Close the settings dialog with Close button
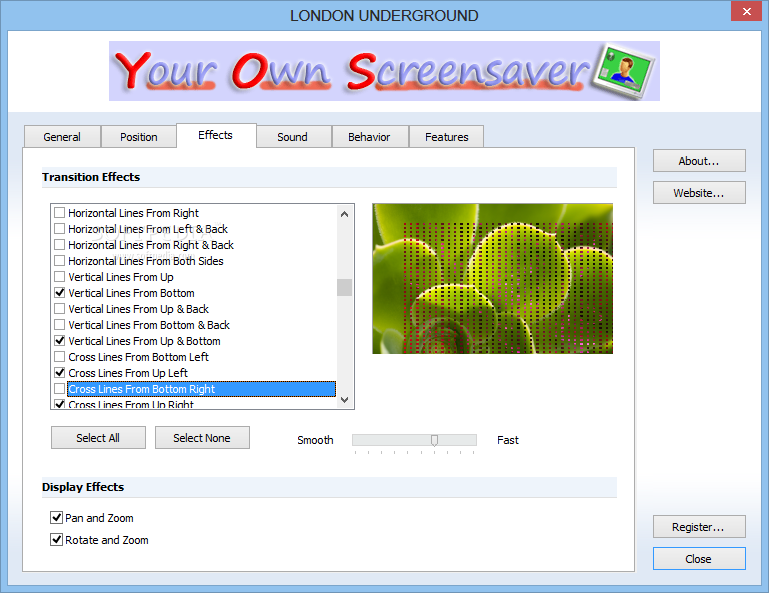The height and width of the screenshot is (593, 769). coord(699,559)
